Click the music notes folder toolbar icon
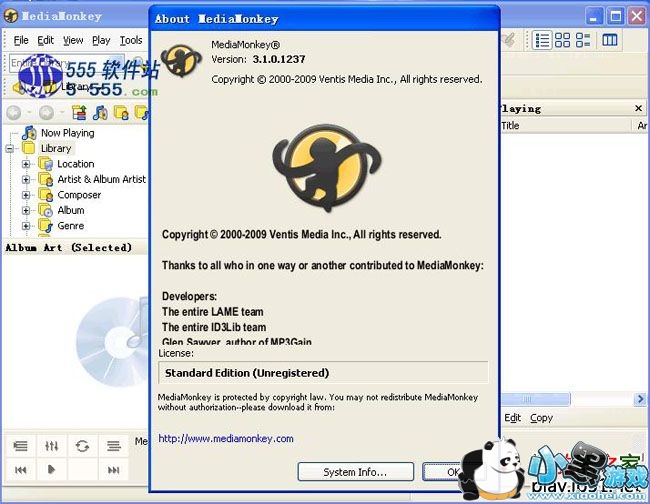Image resolution: width=650 pixels, height=504 pixels. pyautogui.click(x=100, y=112)
